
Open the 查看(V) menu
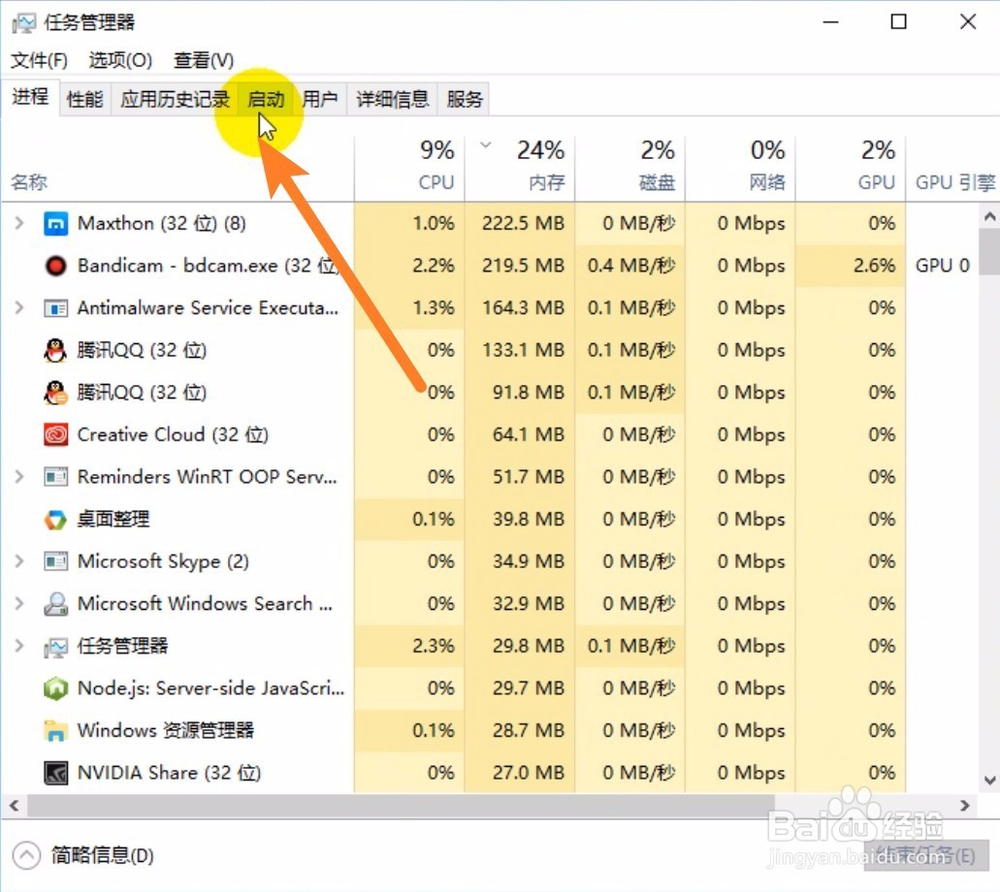coord(203,61)
